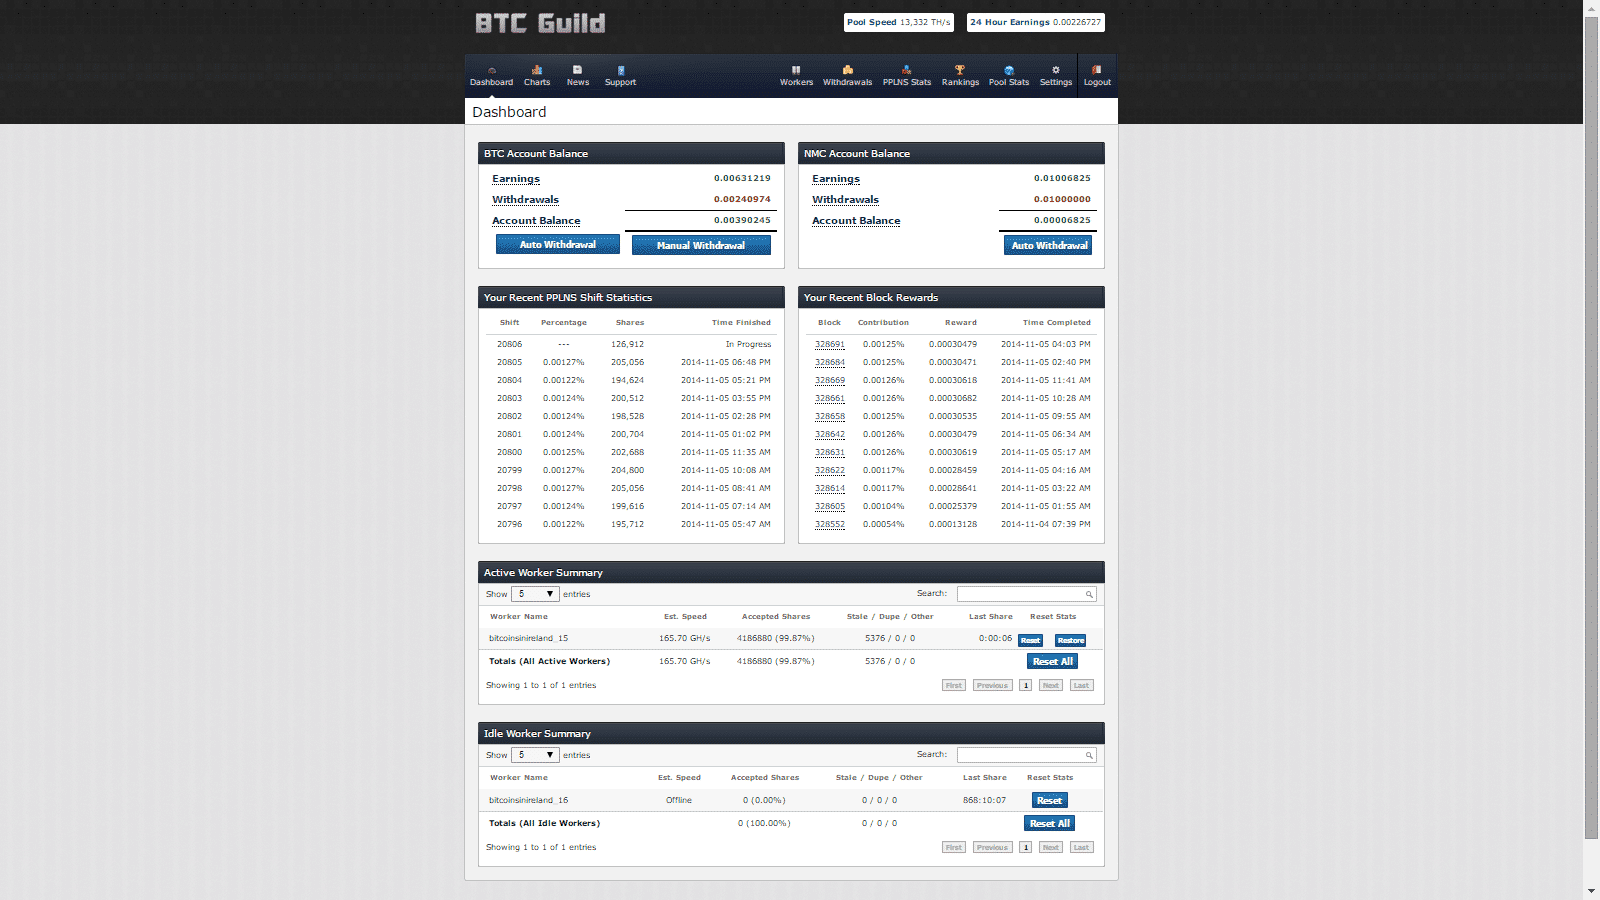Click the 24 Hour Earnings box

(x=1035, y=22)
